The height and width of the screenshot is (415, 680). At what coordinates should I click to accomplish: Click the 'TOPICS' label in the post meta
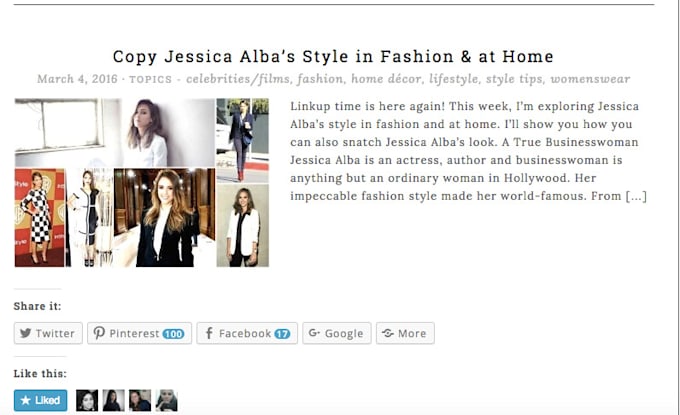click(x=150, y=80)
